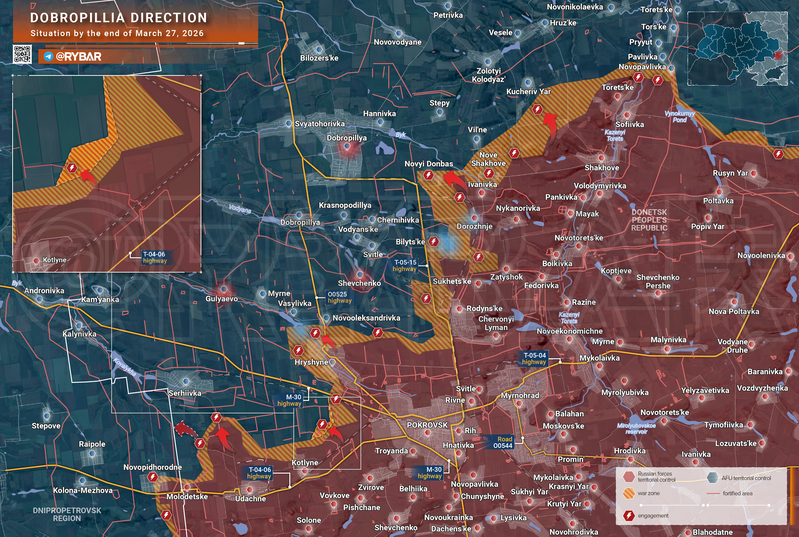Click the POKROVSK city label

428,425
